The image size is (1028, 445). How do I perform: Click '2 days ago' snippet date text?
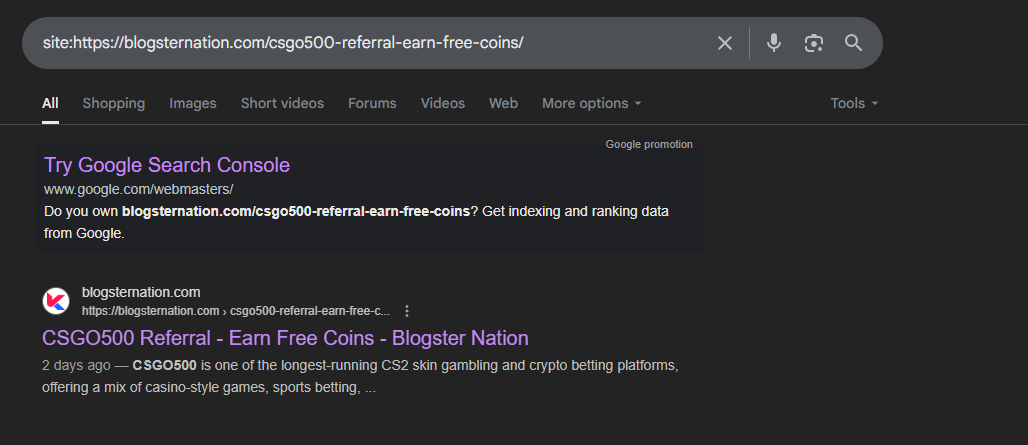click(x=76, y=366)
